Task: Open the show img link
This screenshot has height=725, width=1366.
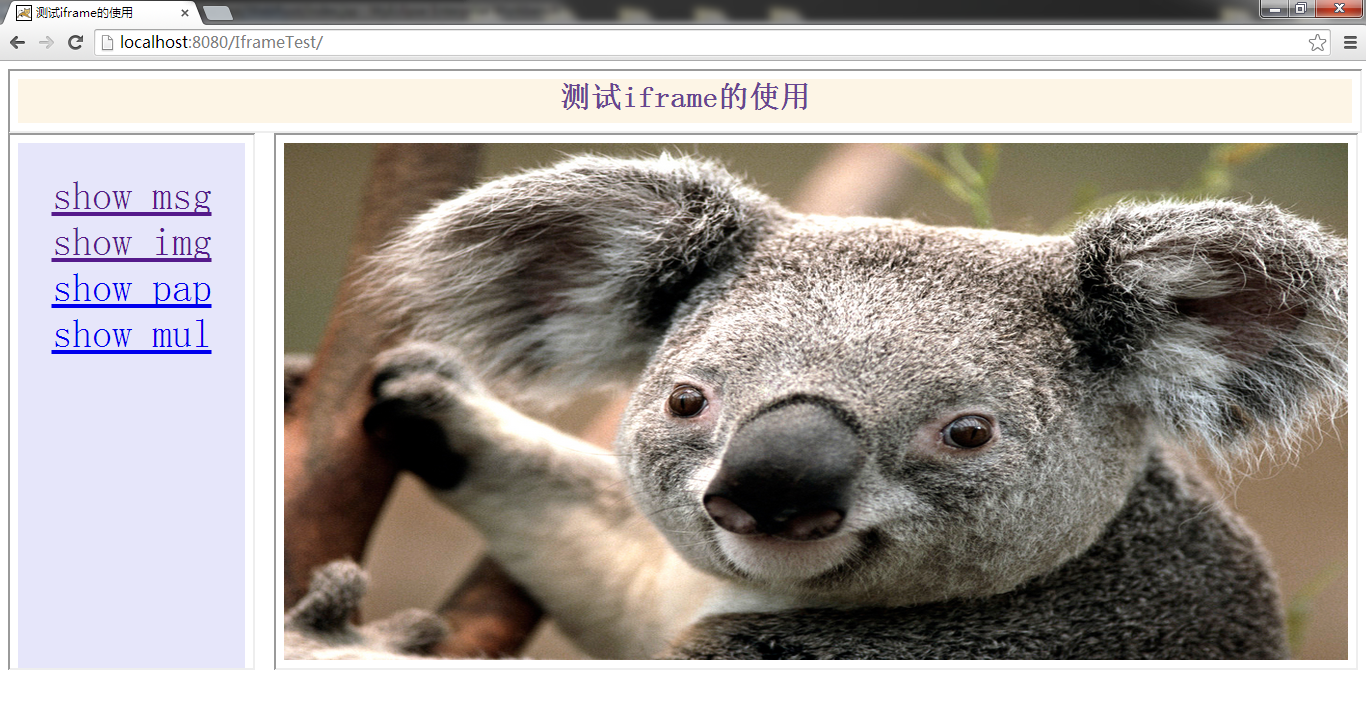Action: 131,243
